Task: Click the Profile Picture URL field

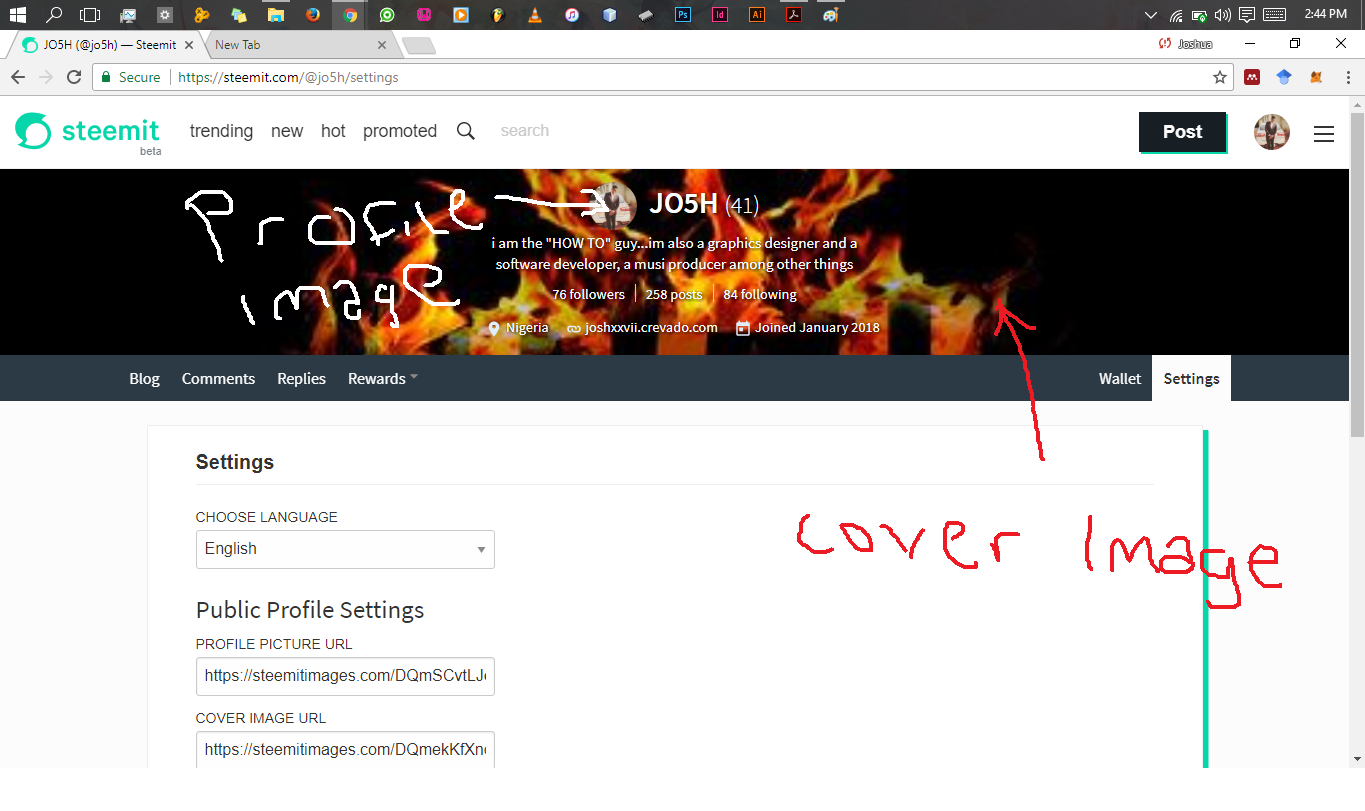Action: coord(345,676)
